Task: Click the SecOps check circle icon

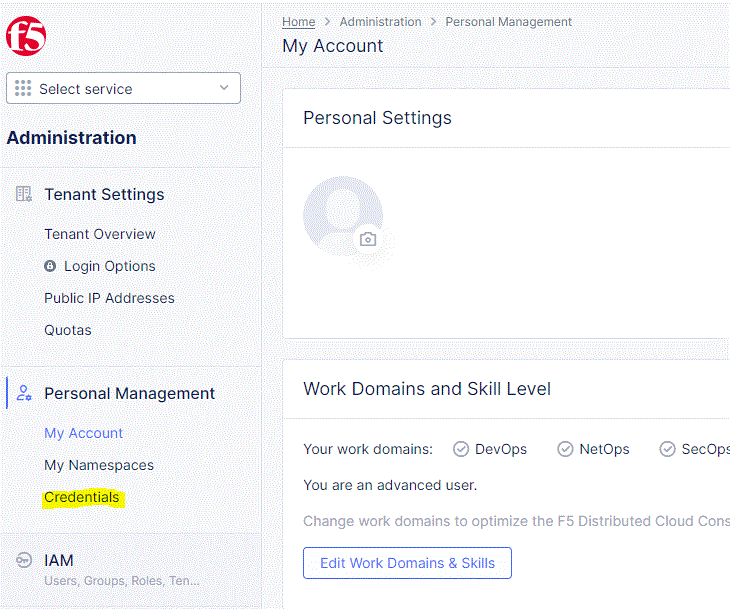Action: coord(667,449)
